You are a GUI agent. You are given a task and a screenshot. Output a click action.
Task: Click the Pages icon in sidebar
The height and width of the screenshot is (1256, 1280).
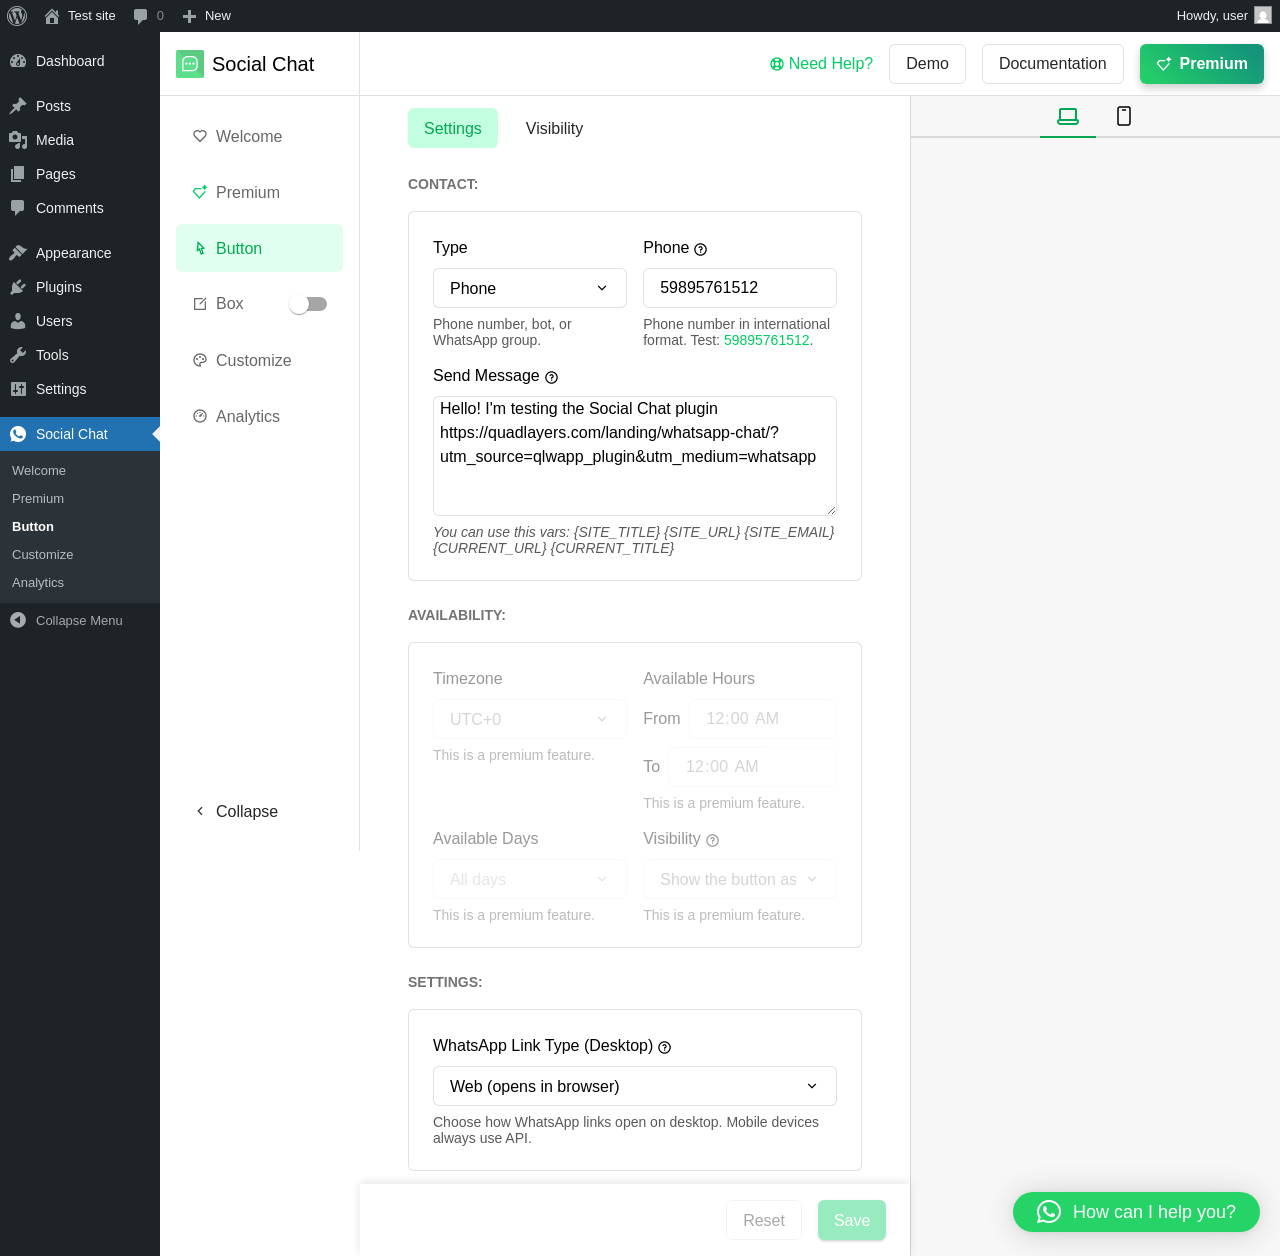(18, 174)
